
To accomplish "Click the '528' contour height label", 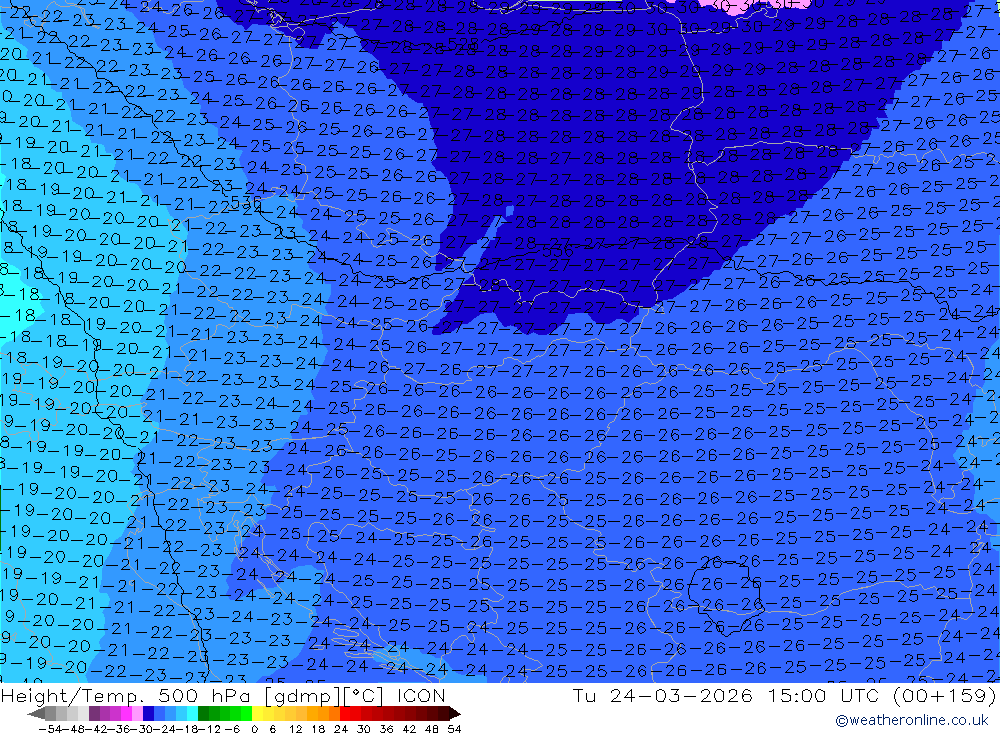I will click(x=463, y=43).
